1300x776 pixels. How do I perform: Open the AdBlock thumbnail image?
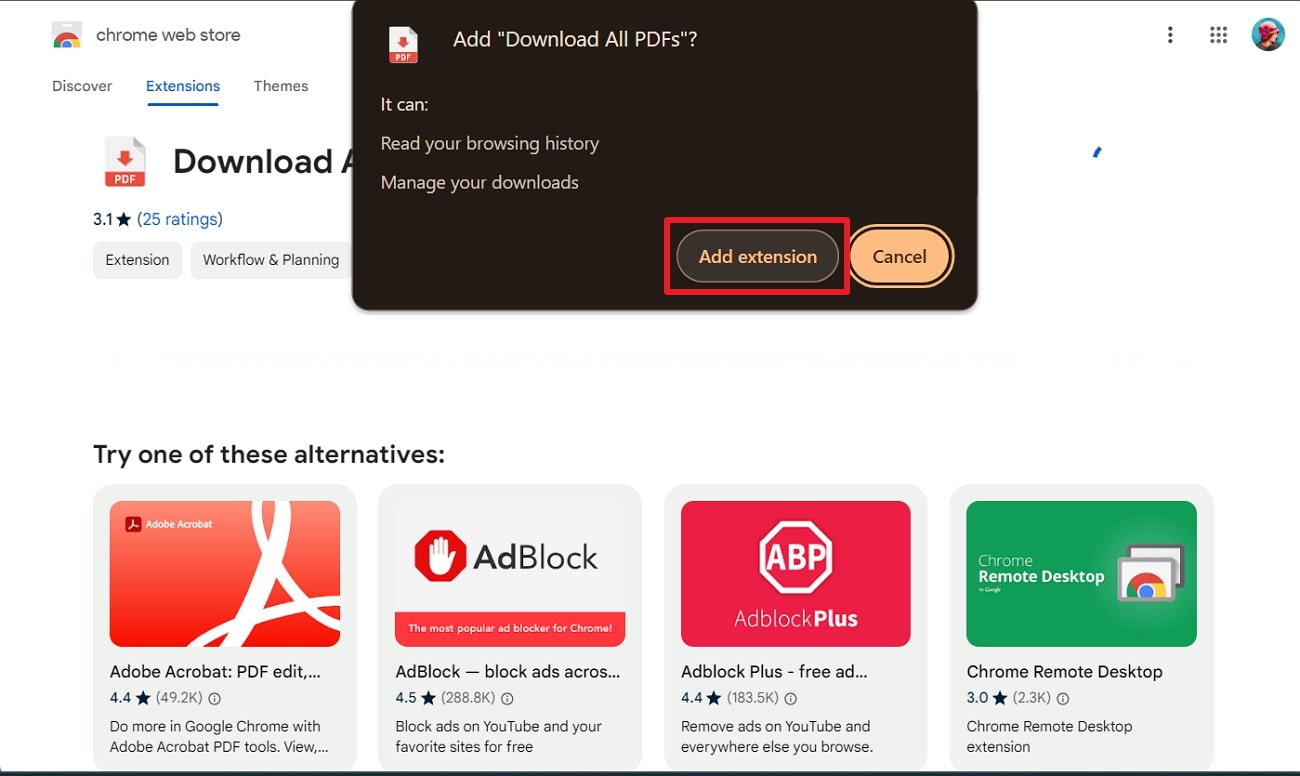point(510,574)
